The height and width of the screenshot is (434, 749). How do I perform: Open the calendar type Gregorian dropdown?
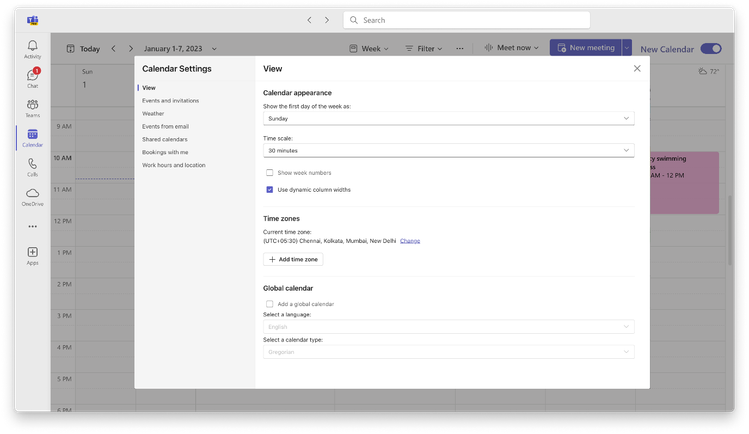[449, 352]
